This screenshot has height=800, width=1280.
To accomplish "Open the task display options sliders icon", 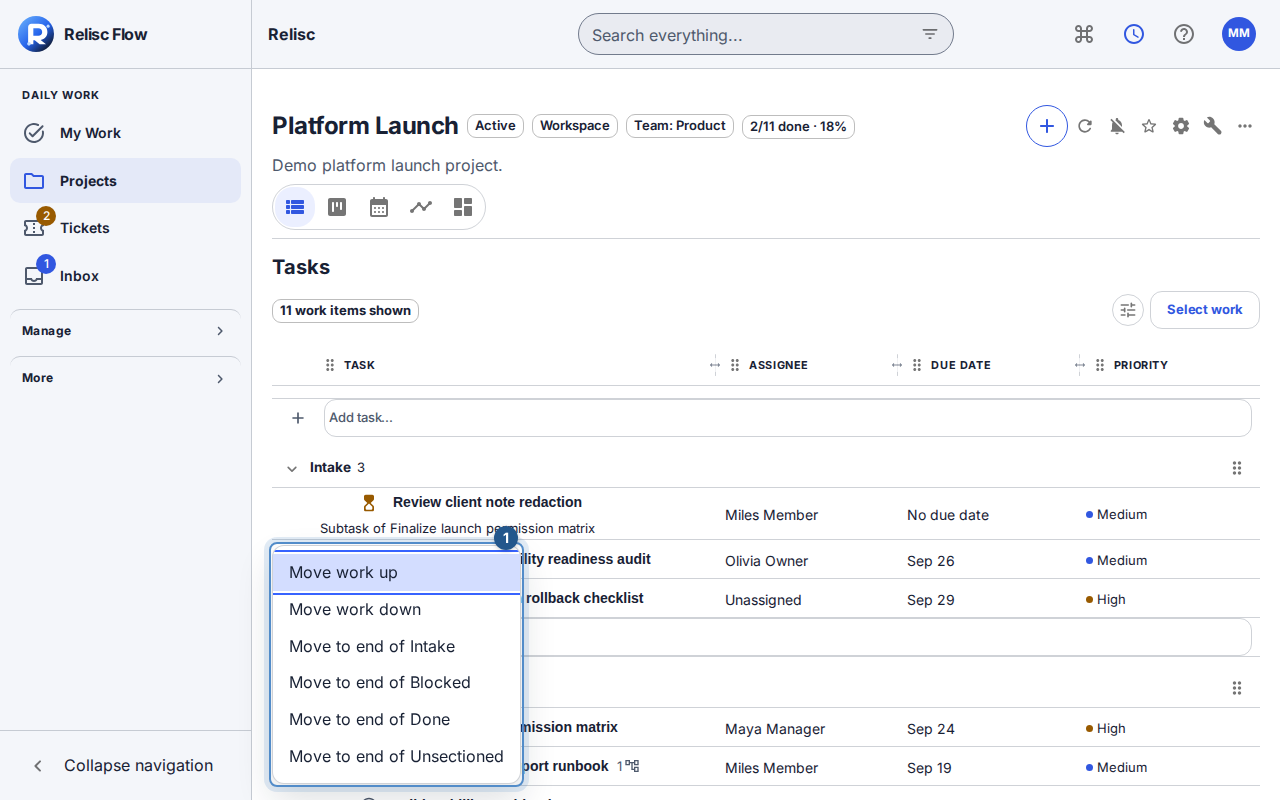I will pyautogui.click(x=1128, y=310).
